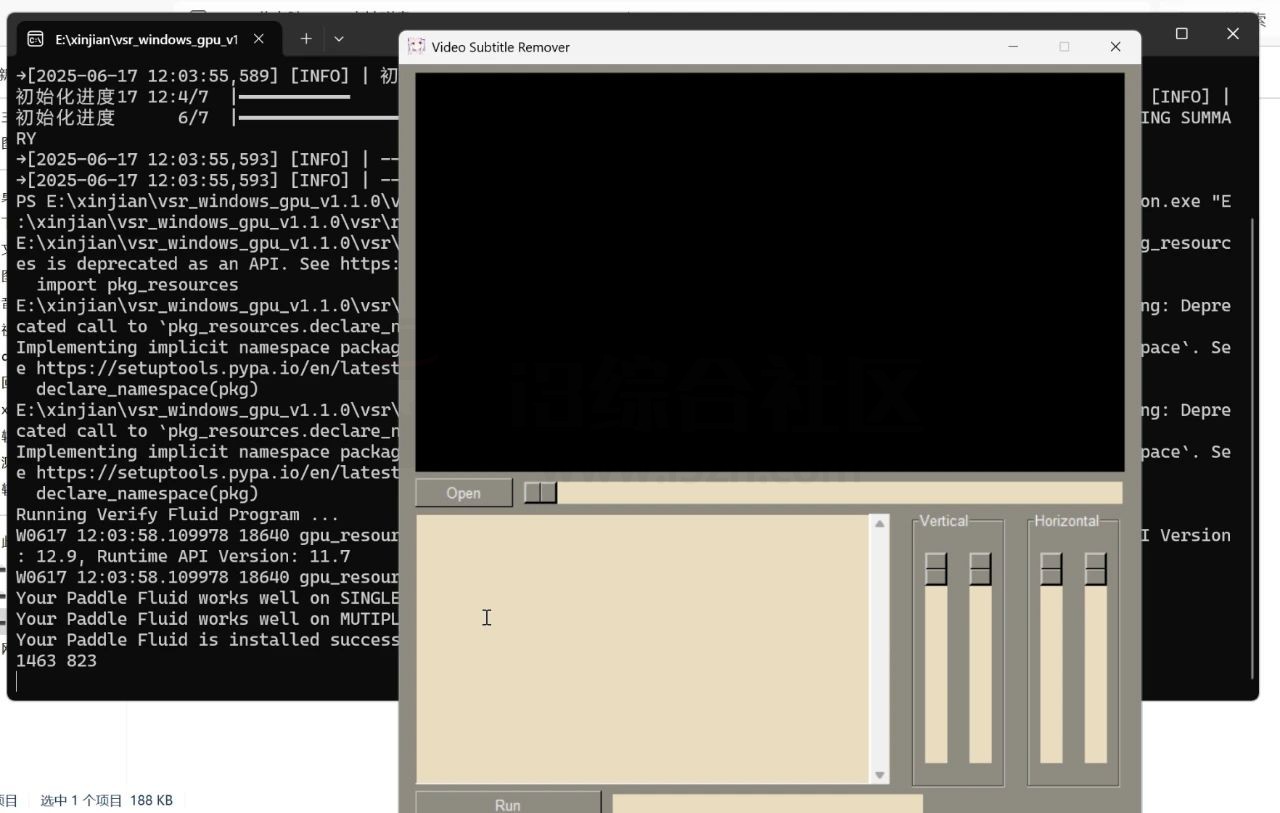Image resolution: width=1280 pixels, height=813 pixels.
Task: Click the second Vertical slider handle
Action: coord(980,568)
